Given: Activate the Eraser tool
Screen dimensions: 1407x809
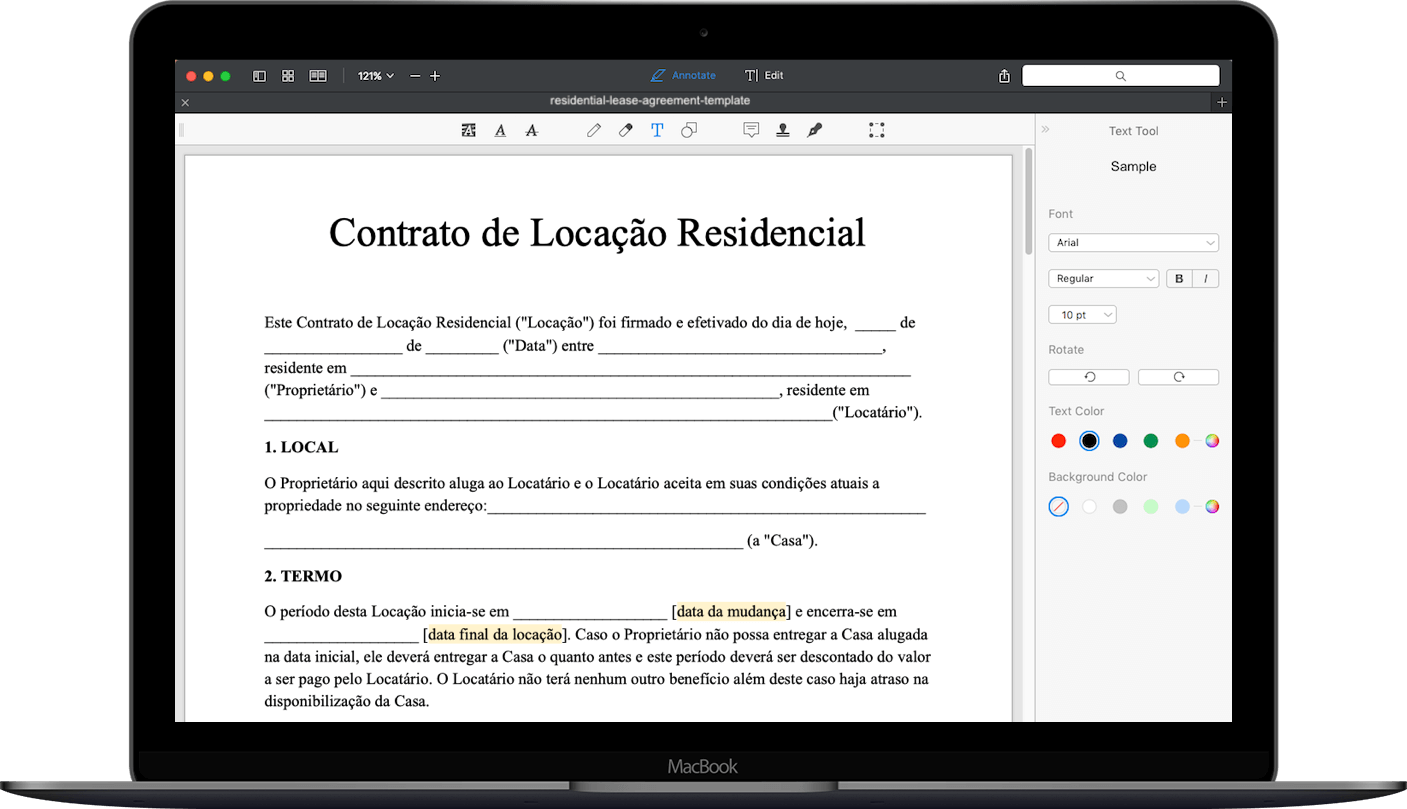Looking at the screenshot, I should (x=625, y=130).
